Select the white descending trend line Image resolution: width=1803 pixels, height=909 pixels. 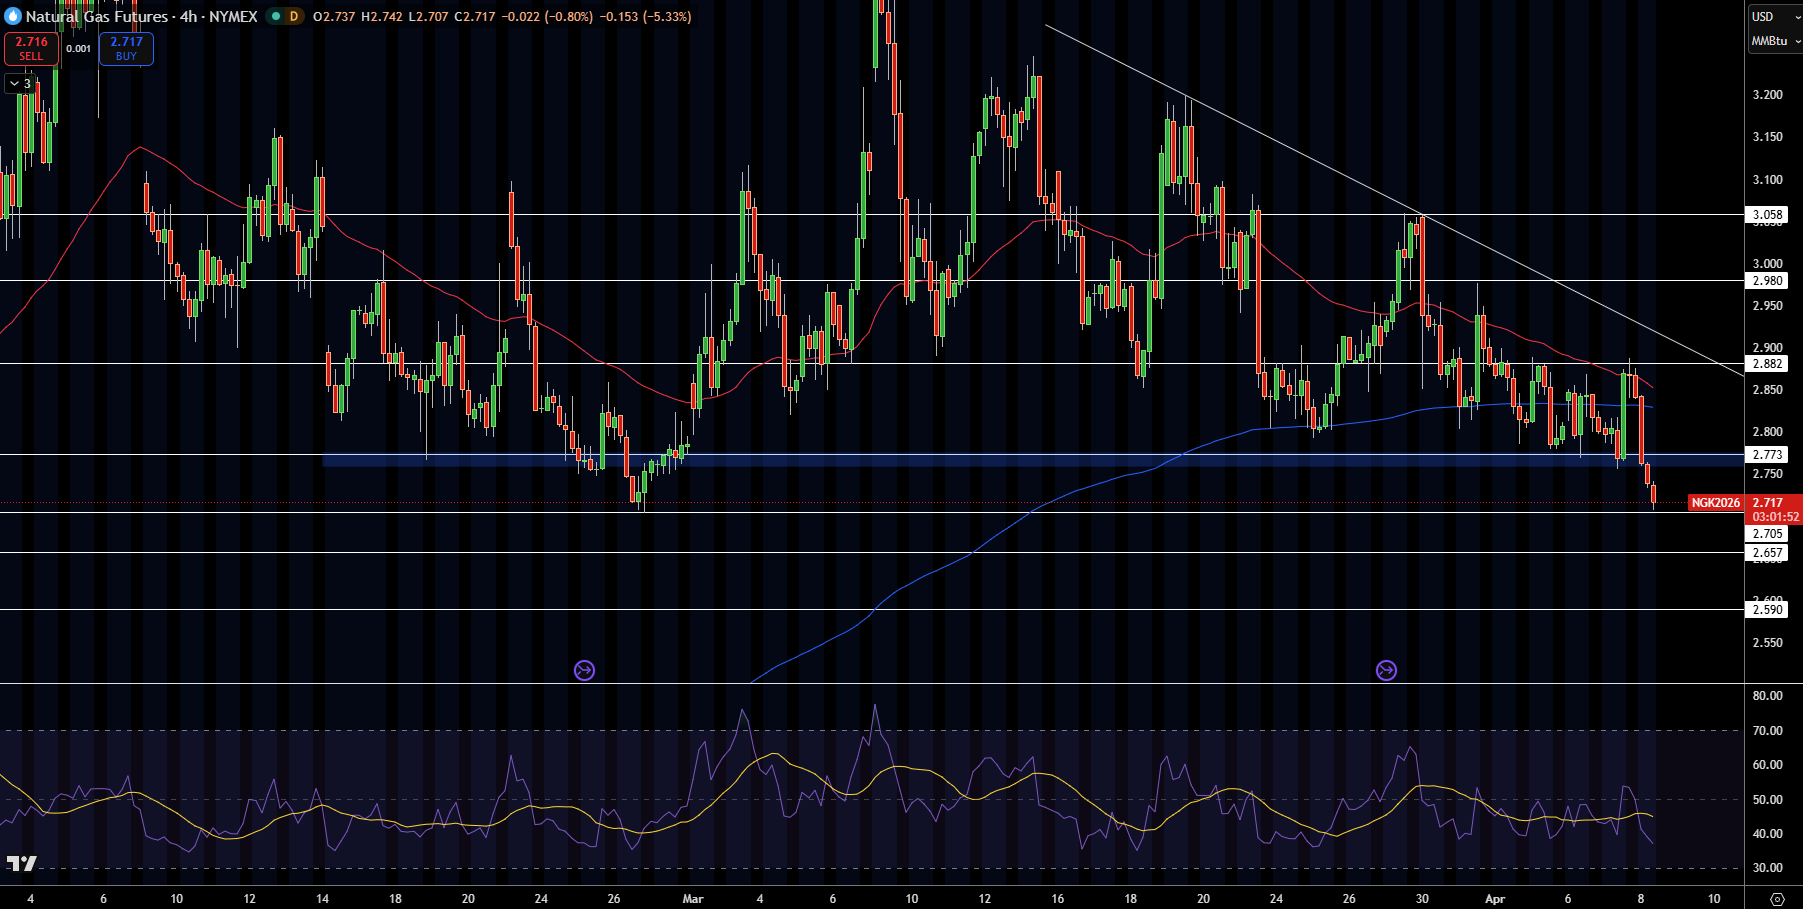(1395, 200)
